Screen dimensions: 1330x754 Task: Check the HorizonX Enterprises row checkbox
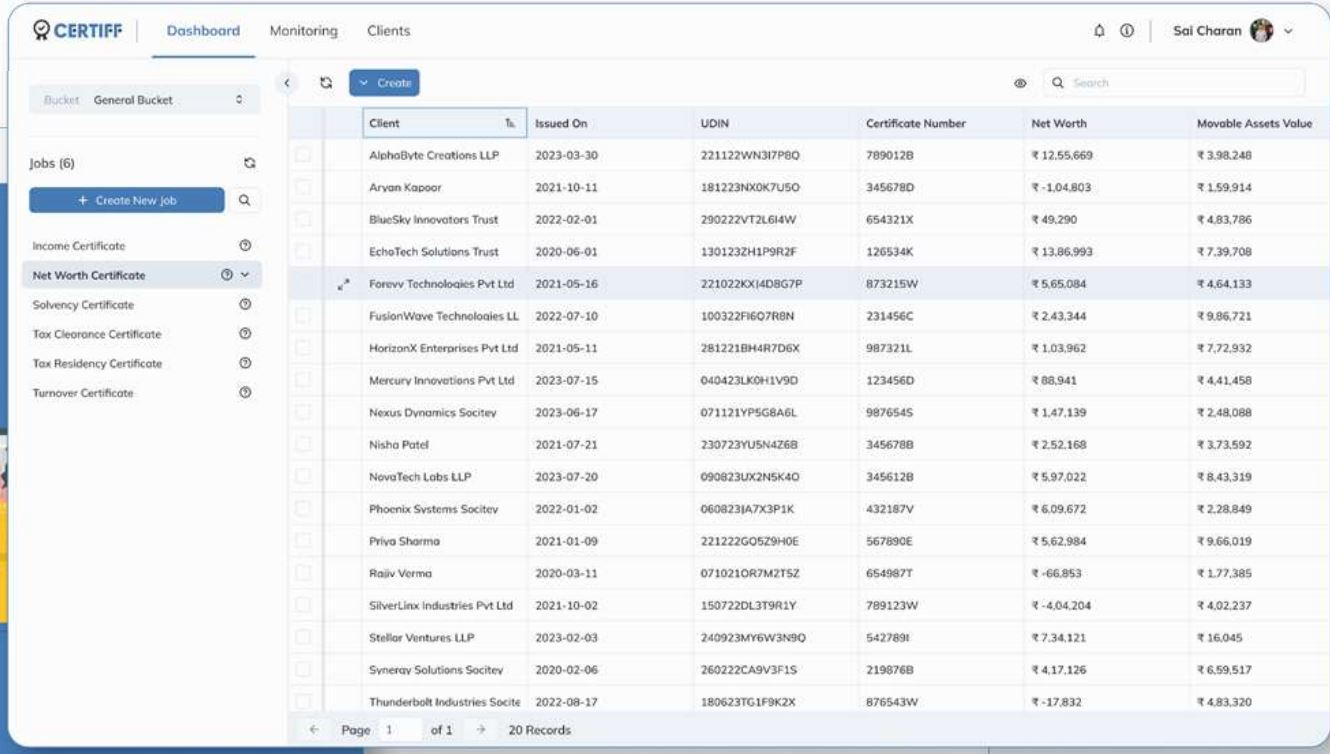click(303, 348)
